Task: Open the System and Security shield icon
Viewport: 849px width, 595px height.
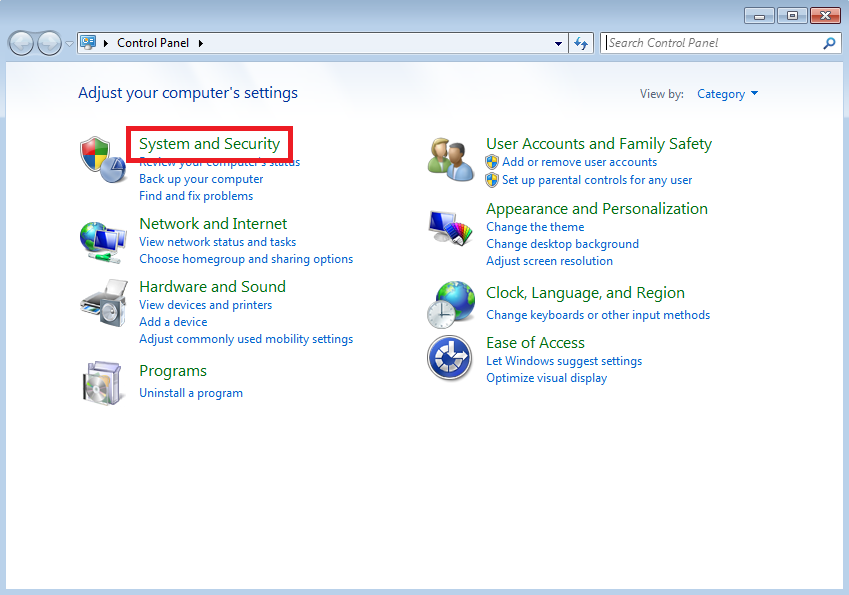Action: pos(102,160)
